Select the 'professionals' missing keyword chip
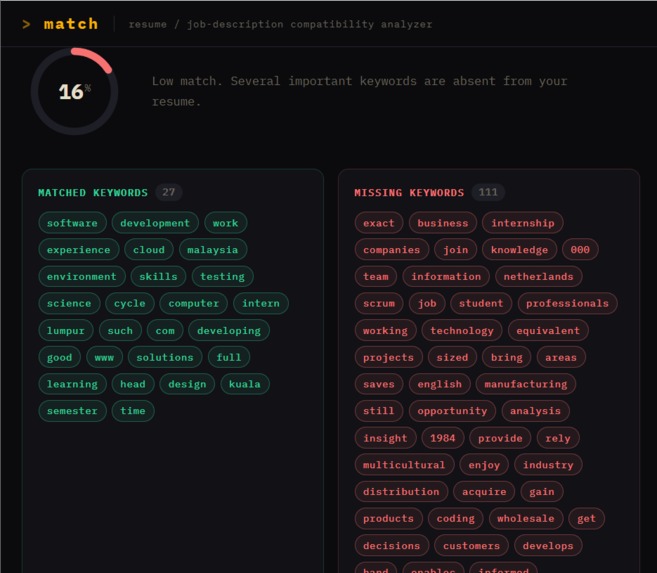Screen dimensions: 657x573 568,303
